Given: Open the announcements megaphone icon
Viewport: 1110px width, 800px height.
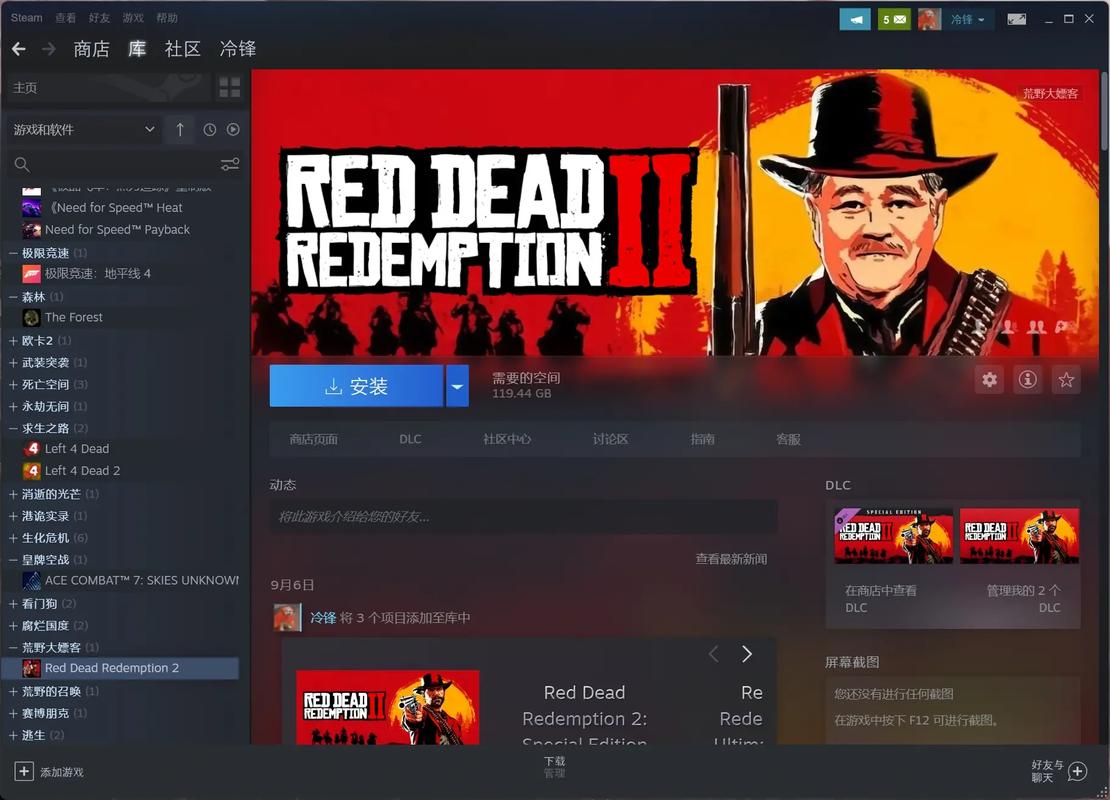Looking at the screenshot, I should pyautogui.click(x=855, y=19).
